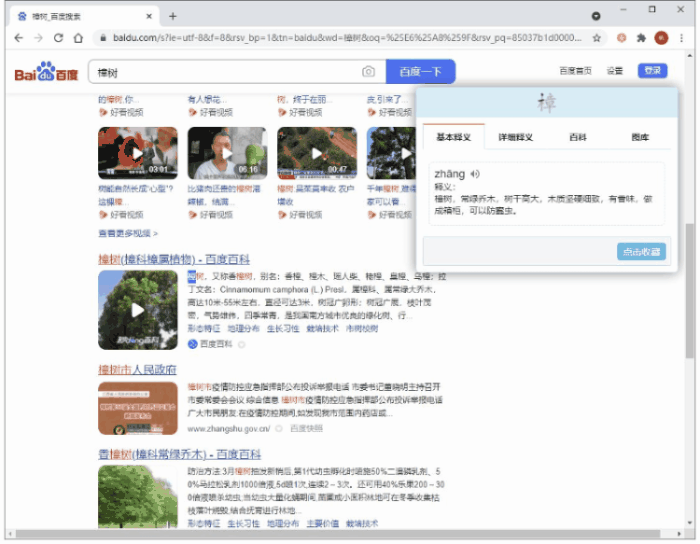Go to the browser home page
Image resolution: width=700 pixels, height=544 pixels.
tap(78, 38)
